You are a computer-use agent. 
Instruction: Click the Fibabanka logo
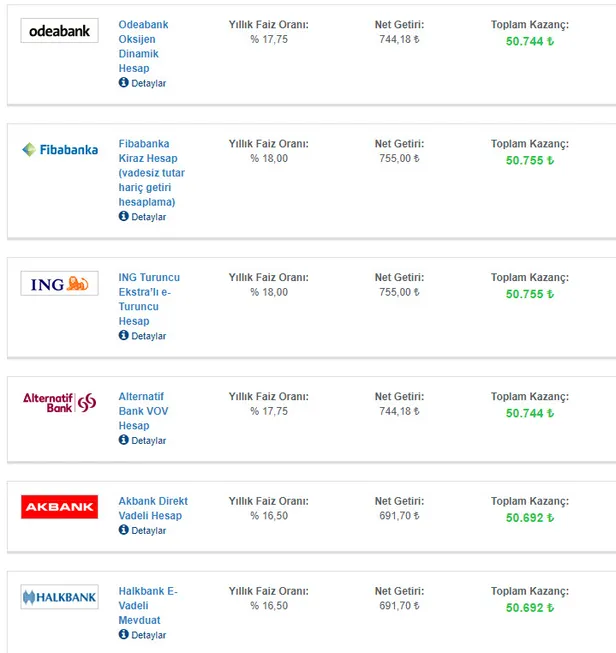[x=60, y=150]
